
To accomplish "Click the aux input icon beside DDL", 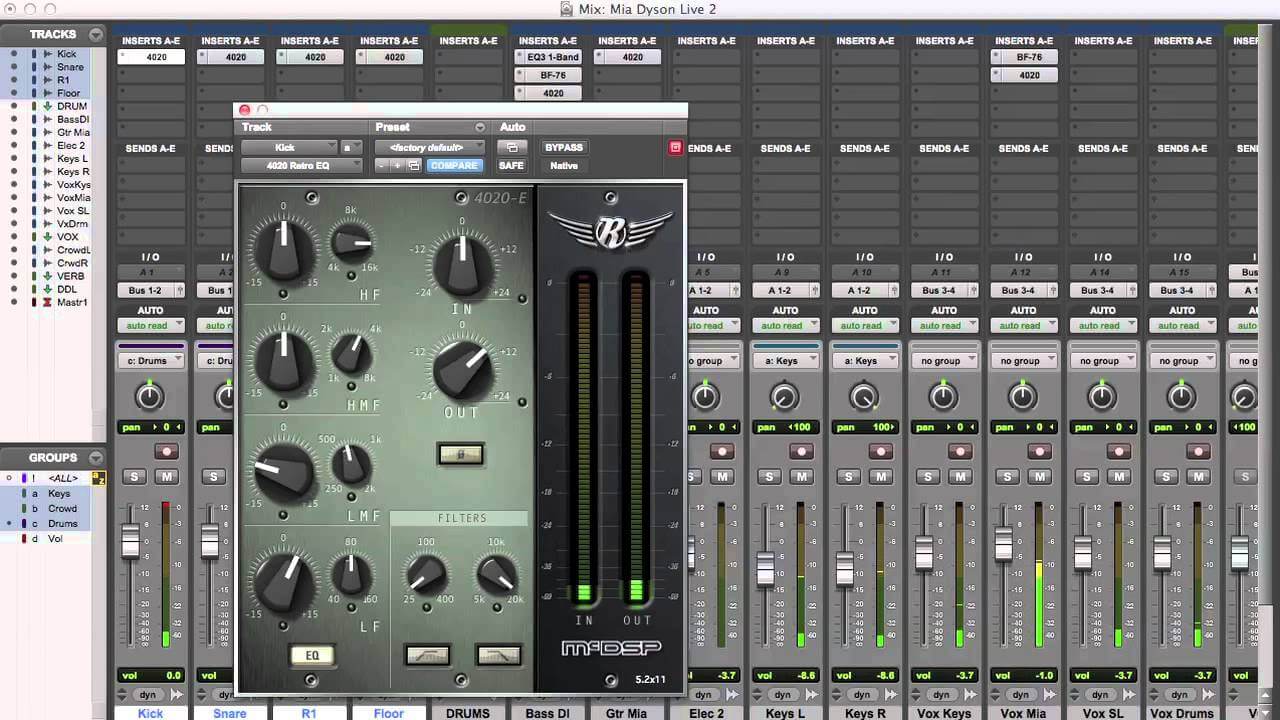I will pos(46,289).
